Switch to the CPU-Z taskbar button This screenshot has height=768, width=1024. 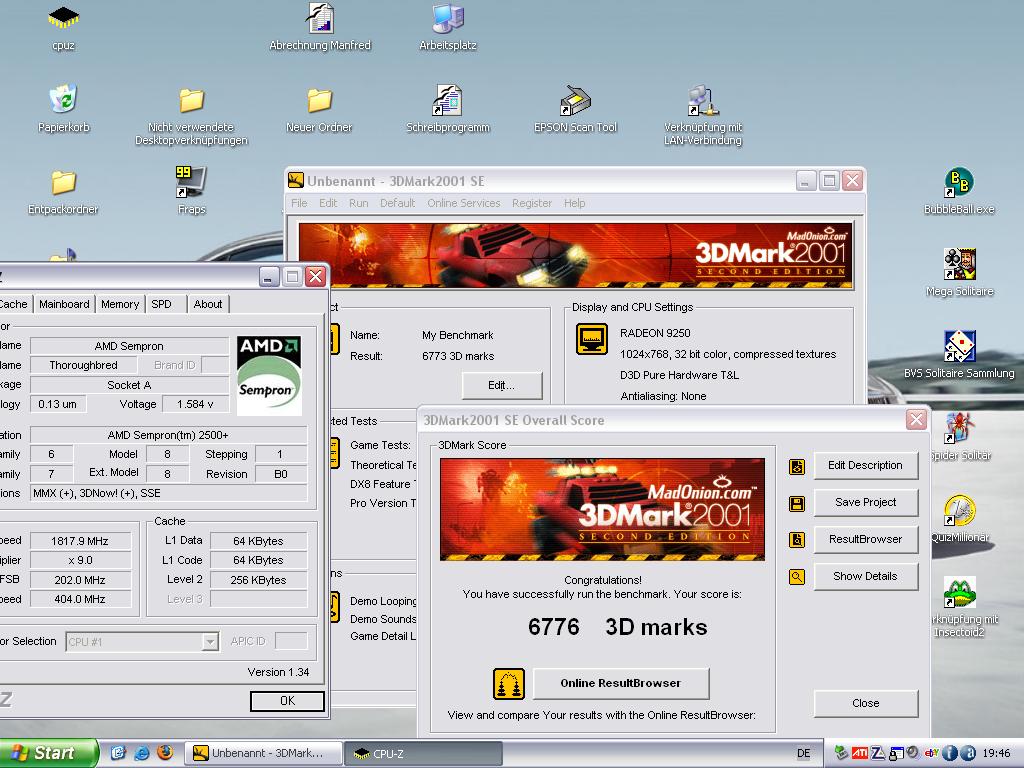(x=423, y=754)
